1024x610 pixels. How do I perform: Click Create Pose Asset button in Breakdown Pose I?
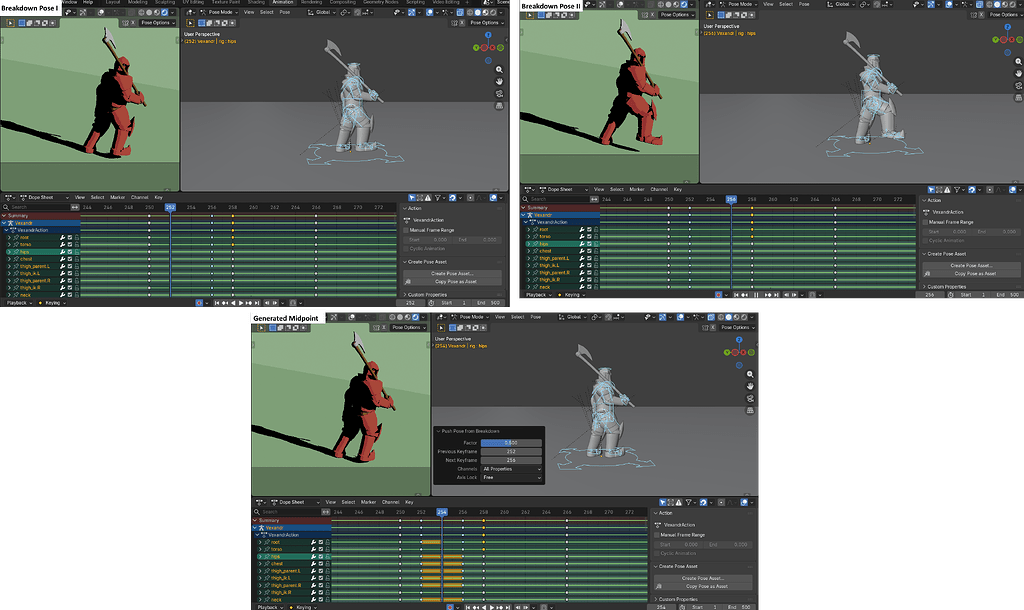coord(453,274)
